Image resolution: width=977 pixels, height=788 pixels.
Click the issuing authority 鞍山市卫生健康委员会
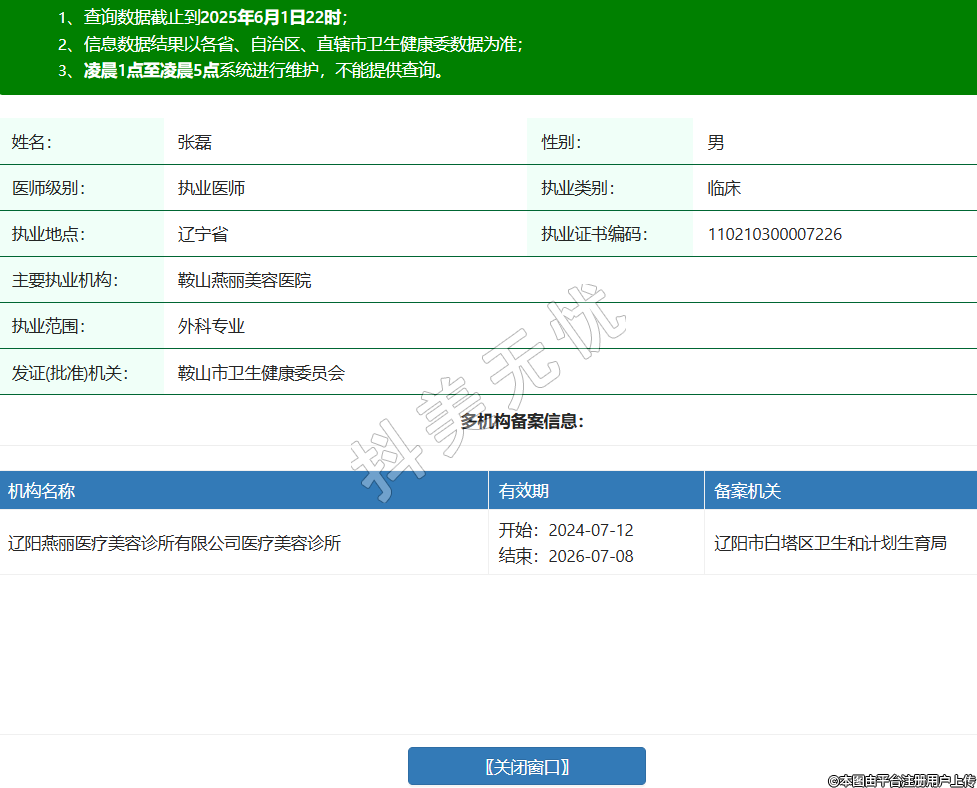coord(261,373)
